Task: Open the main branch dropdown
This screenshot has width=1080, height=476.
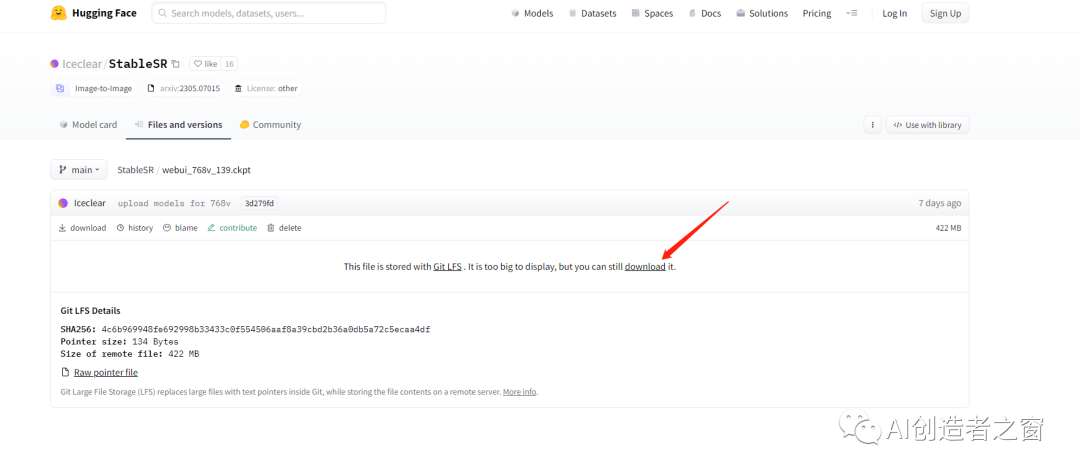Action: (x=79, y=169)
